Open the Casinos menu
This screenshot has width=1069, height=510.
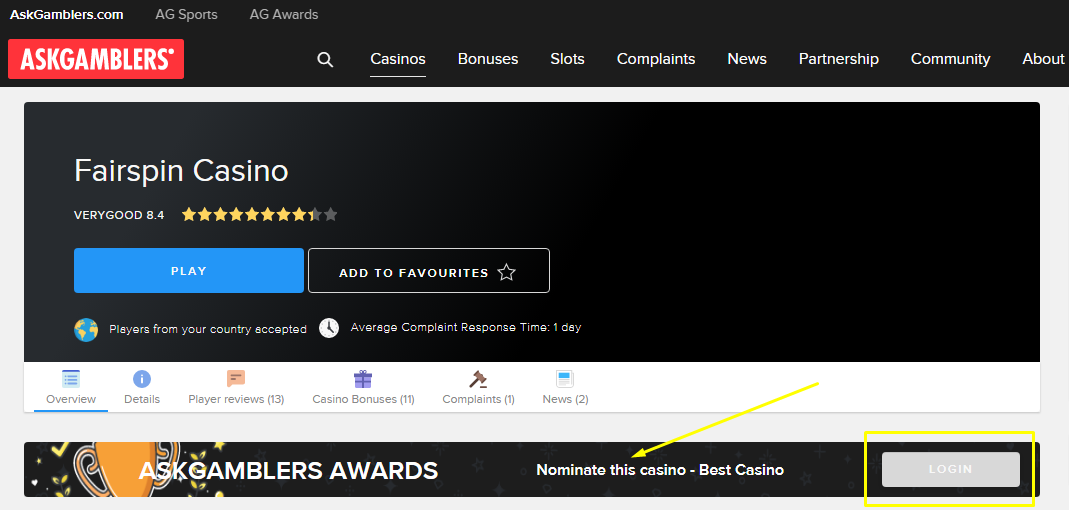point(398,59)
